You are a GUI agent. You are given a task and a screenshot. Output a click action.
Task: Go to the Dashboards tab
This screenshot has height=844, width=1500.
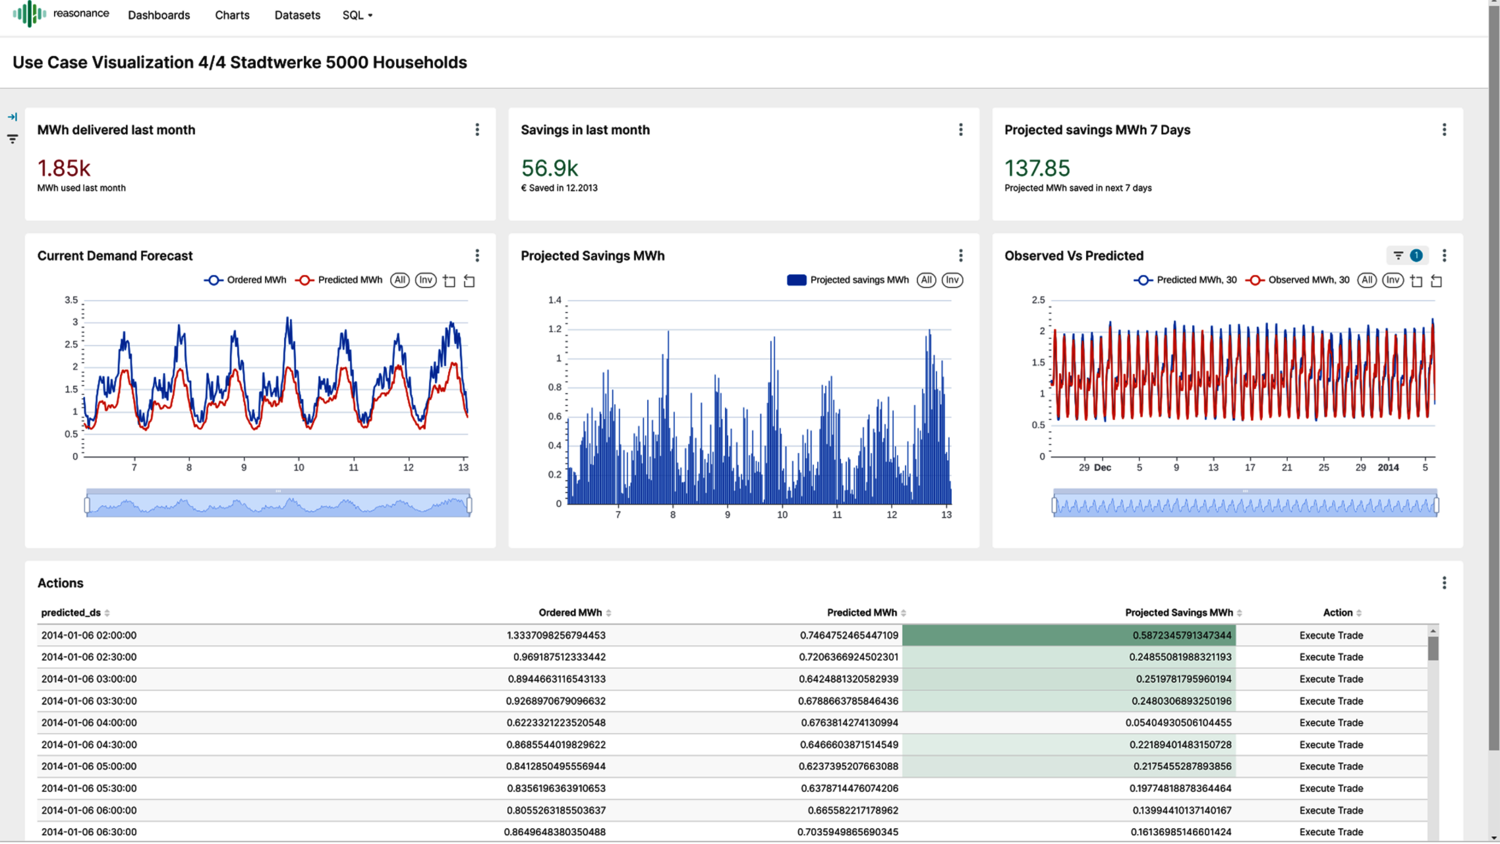159,15
